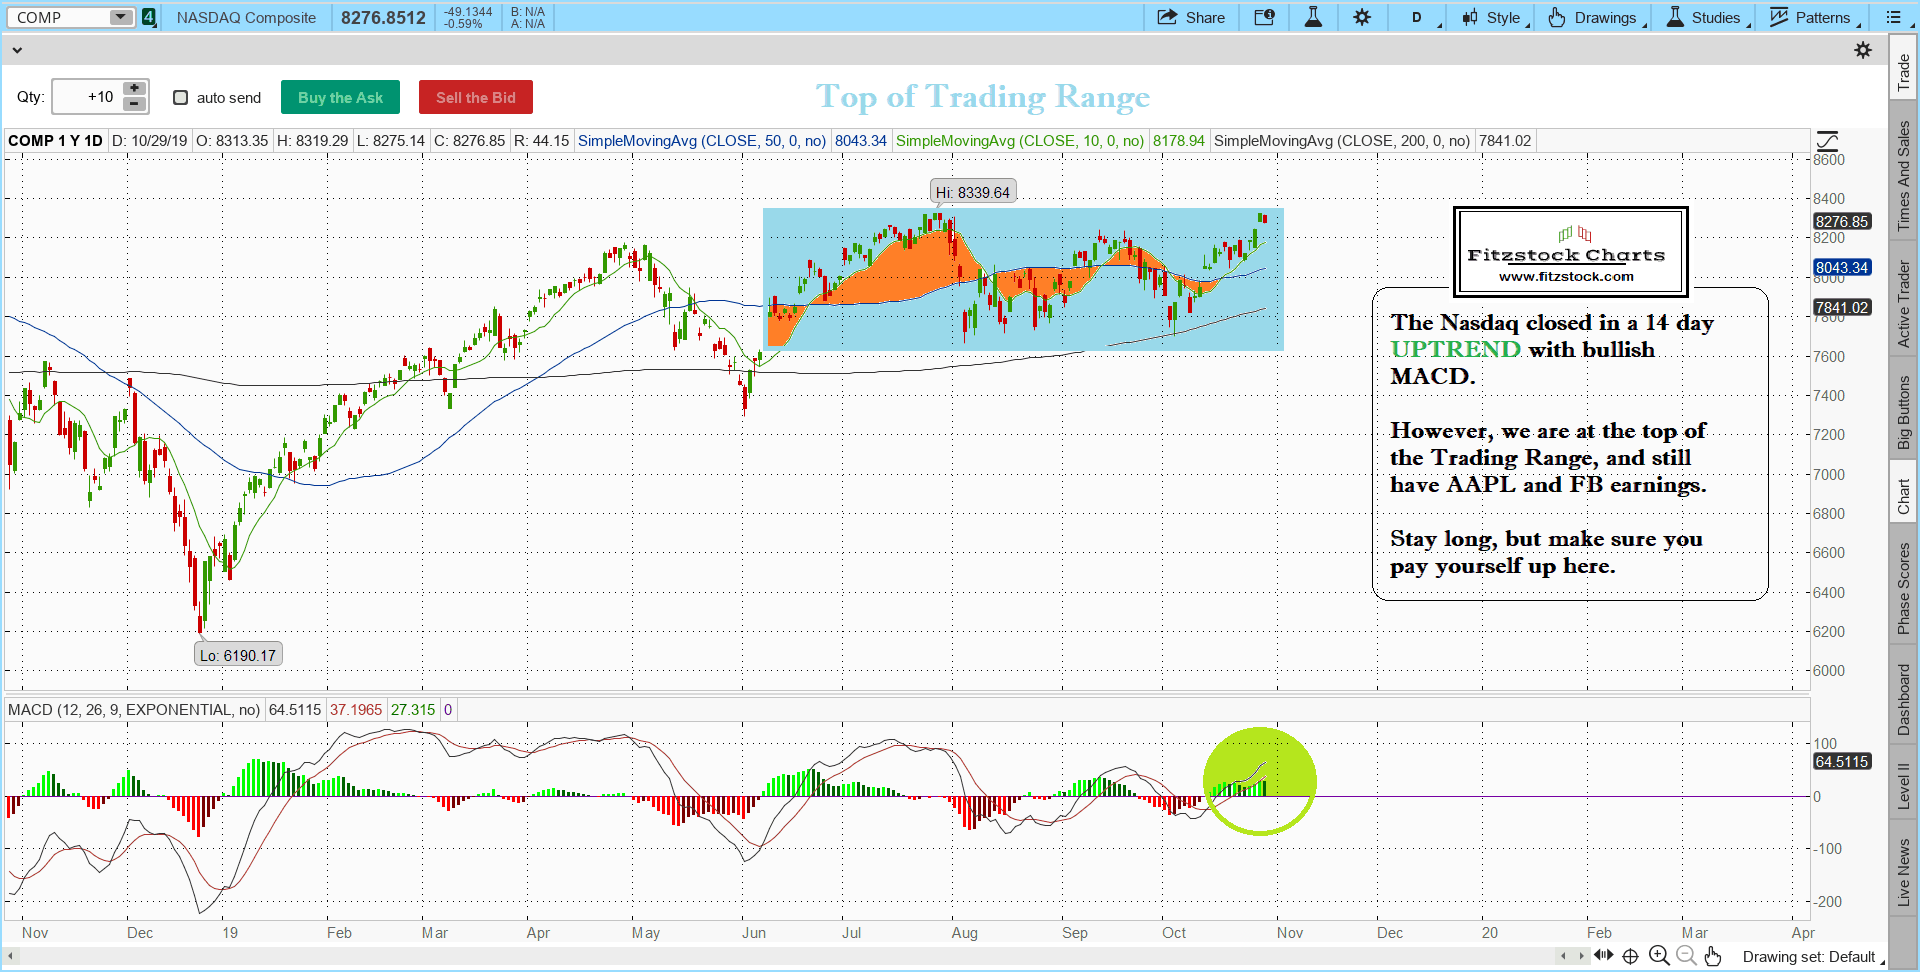The image size is (1920, 972).
Task: Open the COMP symbol dropdown arrow
Action: click(x=120, y=17)
